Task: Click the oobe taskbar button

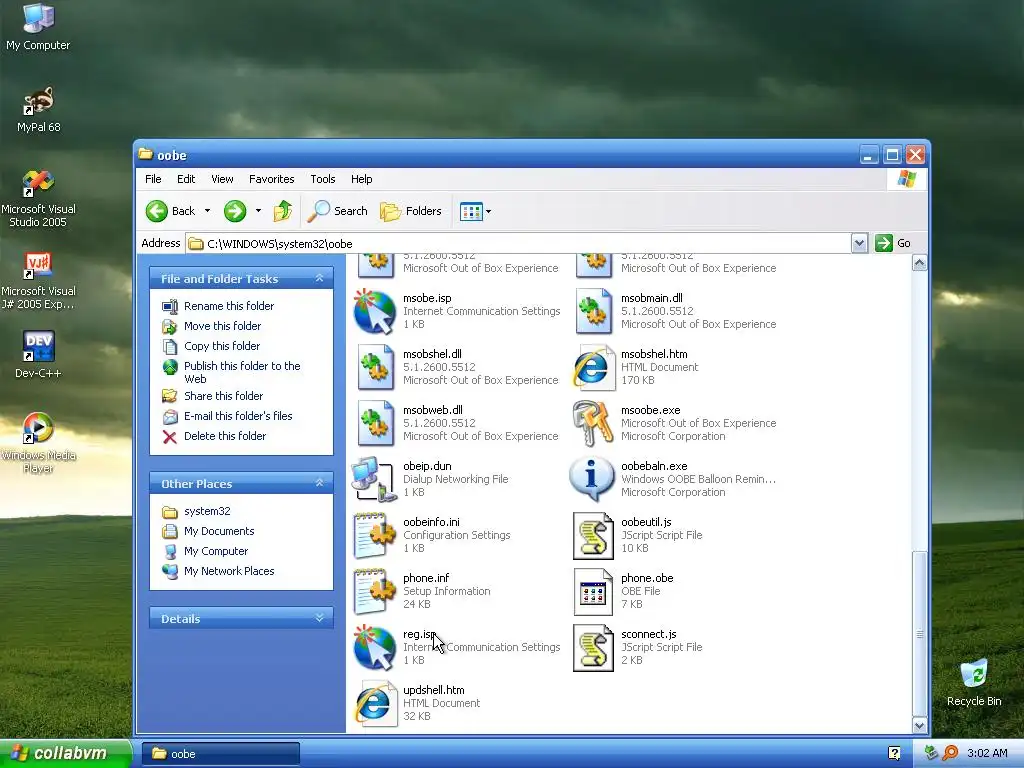Action: pyautogui.click(x=221, y=754)
